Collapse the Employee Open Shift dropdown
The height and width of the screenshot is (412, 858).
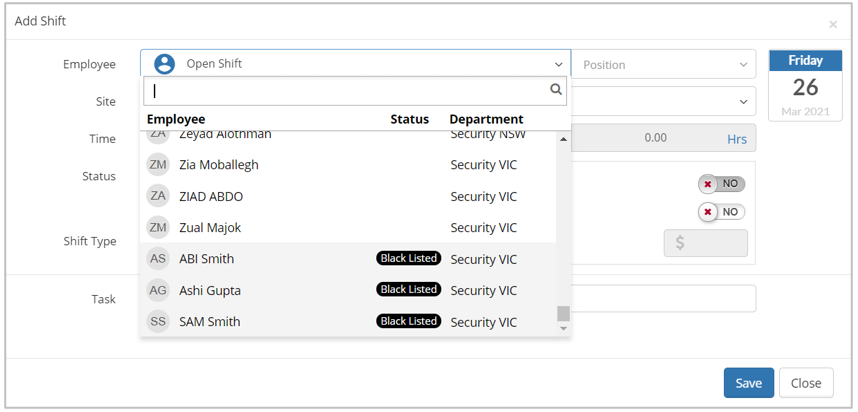pyautogui.click(x=558, y=65)
